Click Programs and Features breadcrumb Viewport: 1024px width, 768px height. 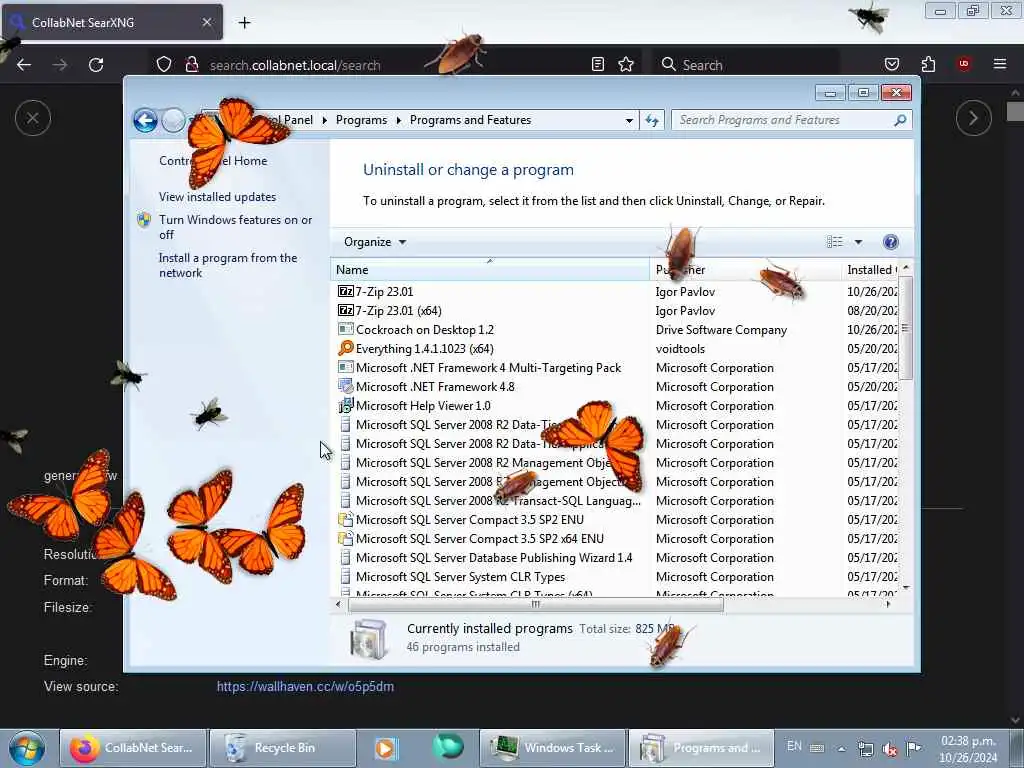[470, 120]
